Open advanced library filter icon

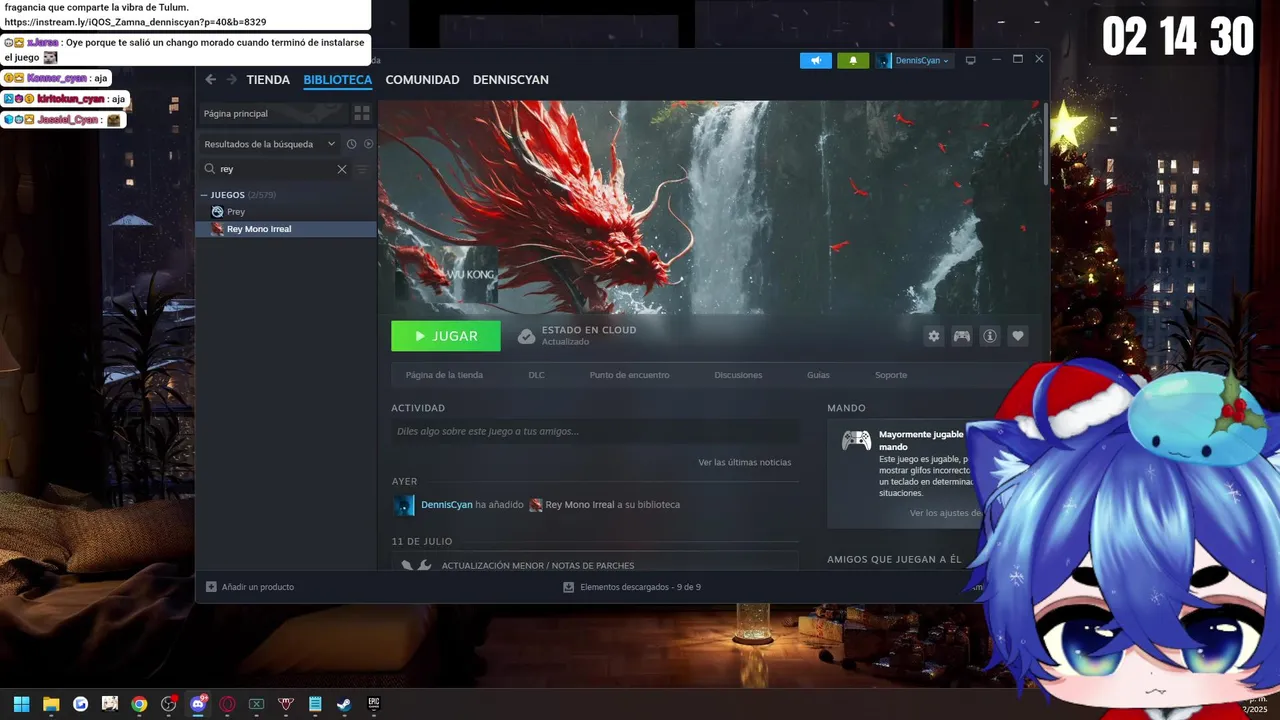tap(363, 169)
